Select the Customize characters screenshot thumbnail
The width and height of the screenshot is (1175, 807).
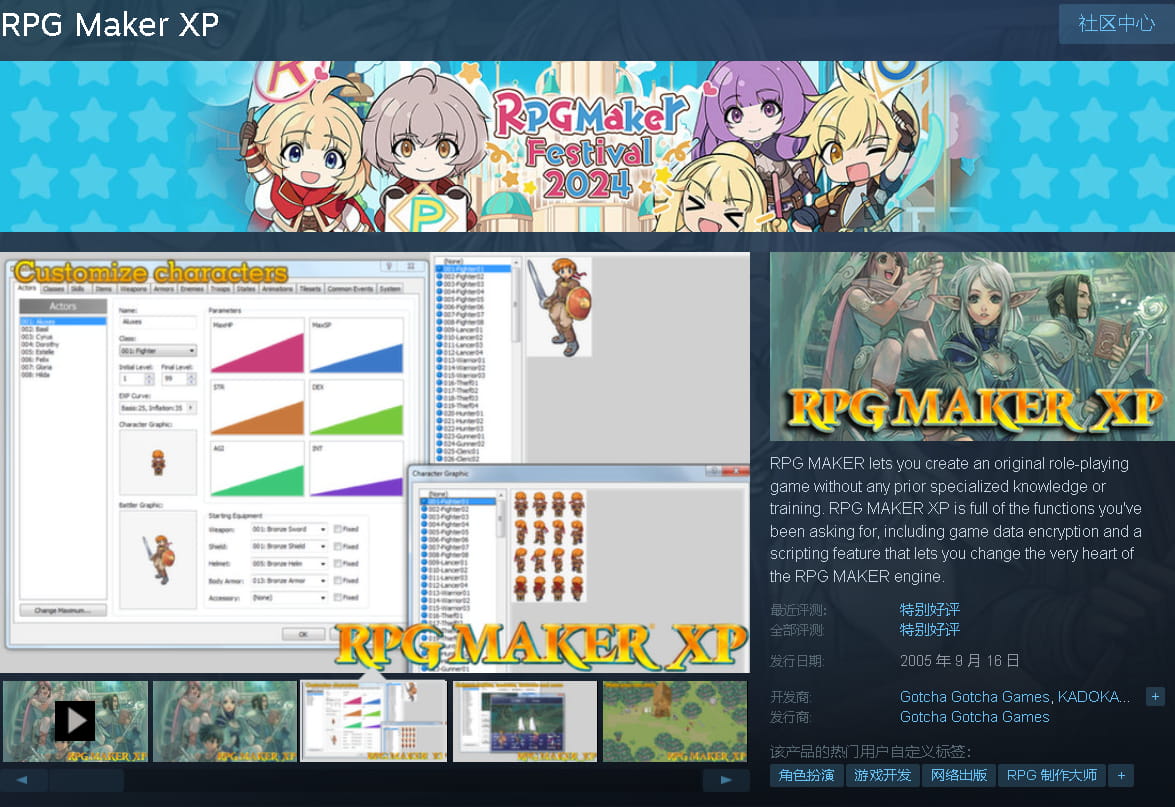coord(374,721)
